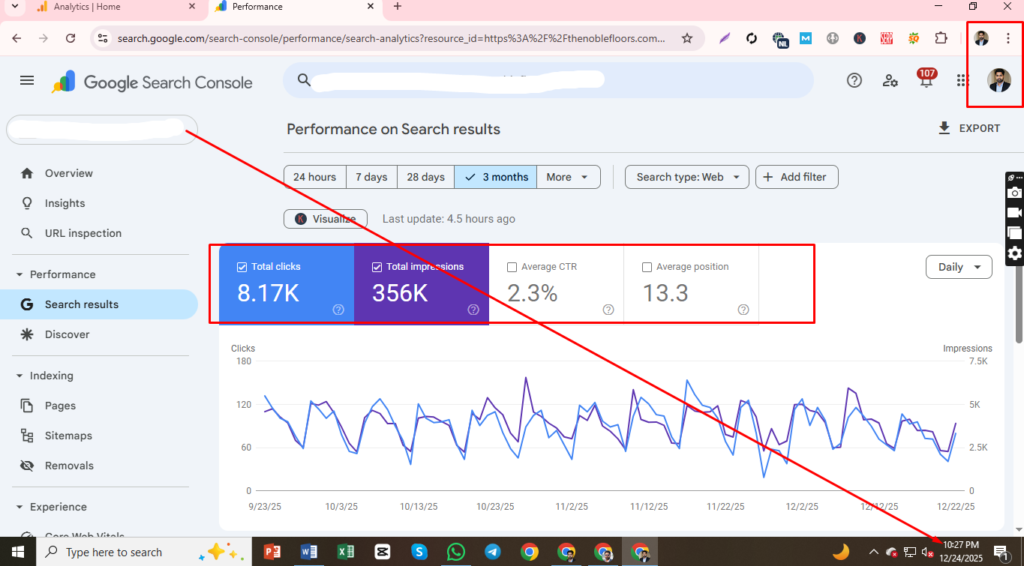Select the 7 days date range

pos(372,177)
